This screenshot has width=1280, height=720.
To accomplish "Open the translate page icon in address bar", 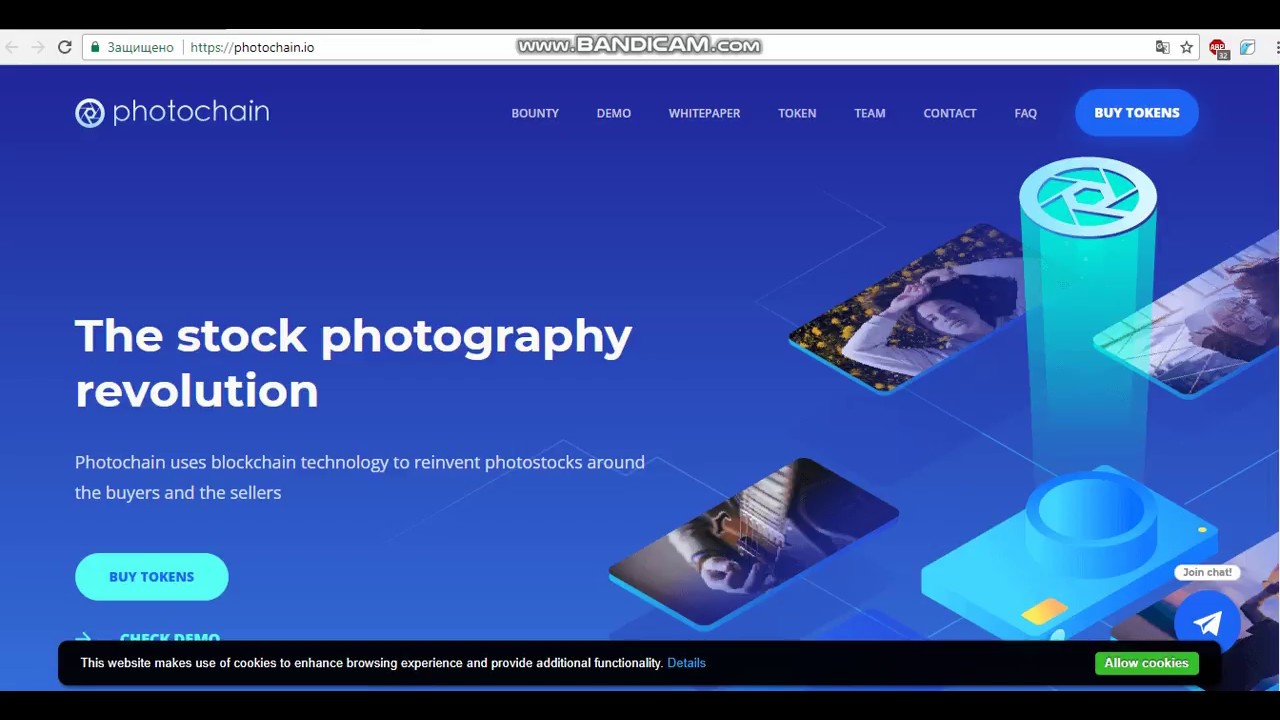I will [x=1162, y=47].
